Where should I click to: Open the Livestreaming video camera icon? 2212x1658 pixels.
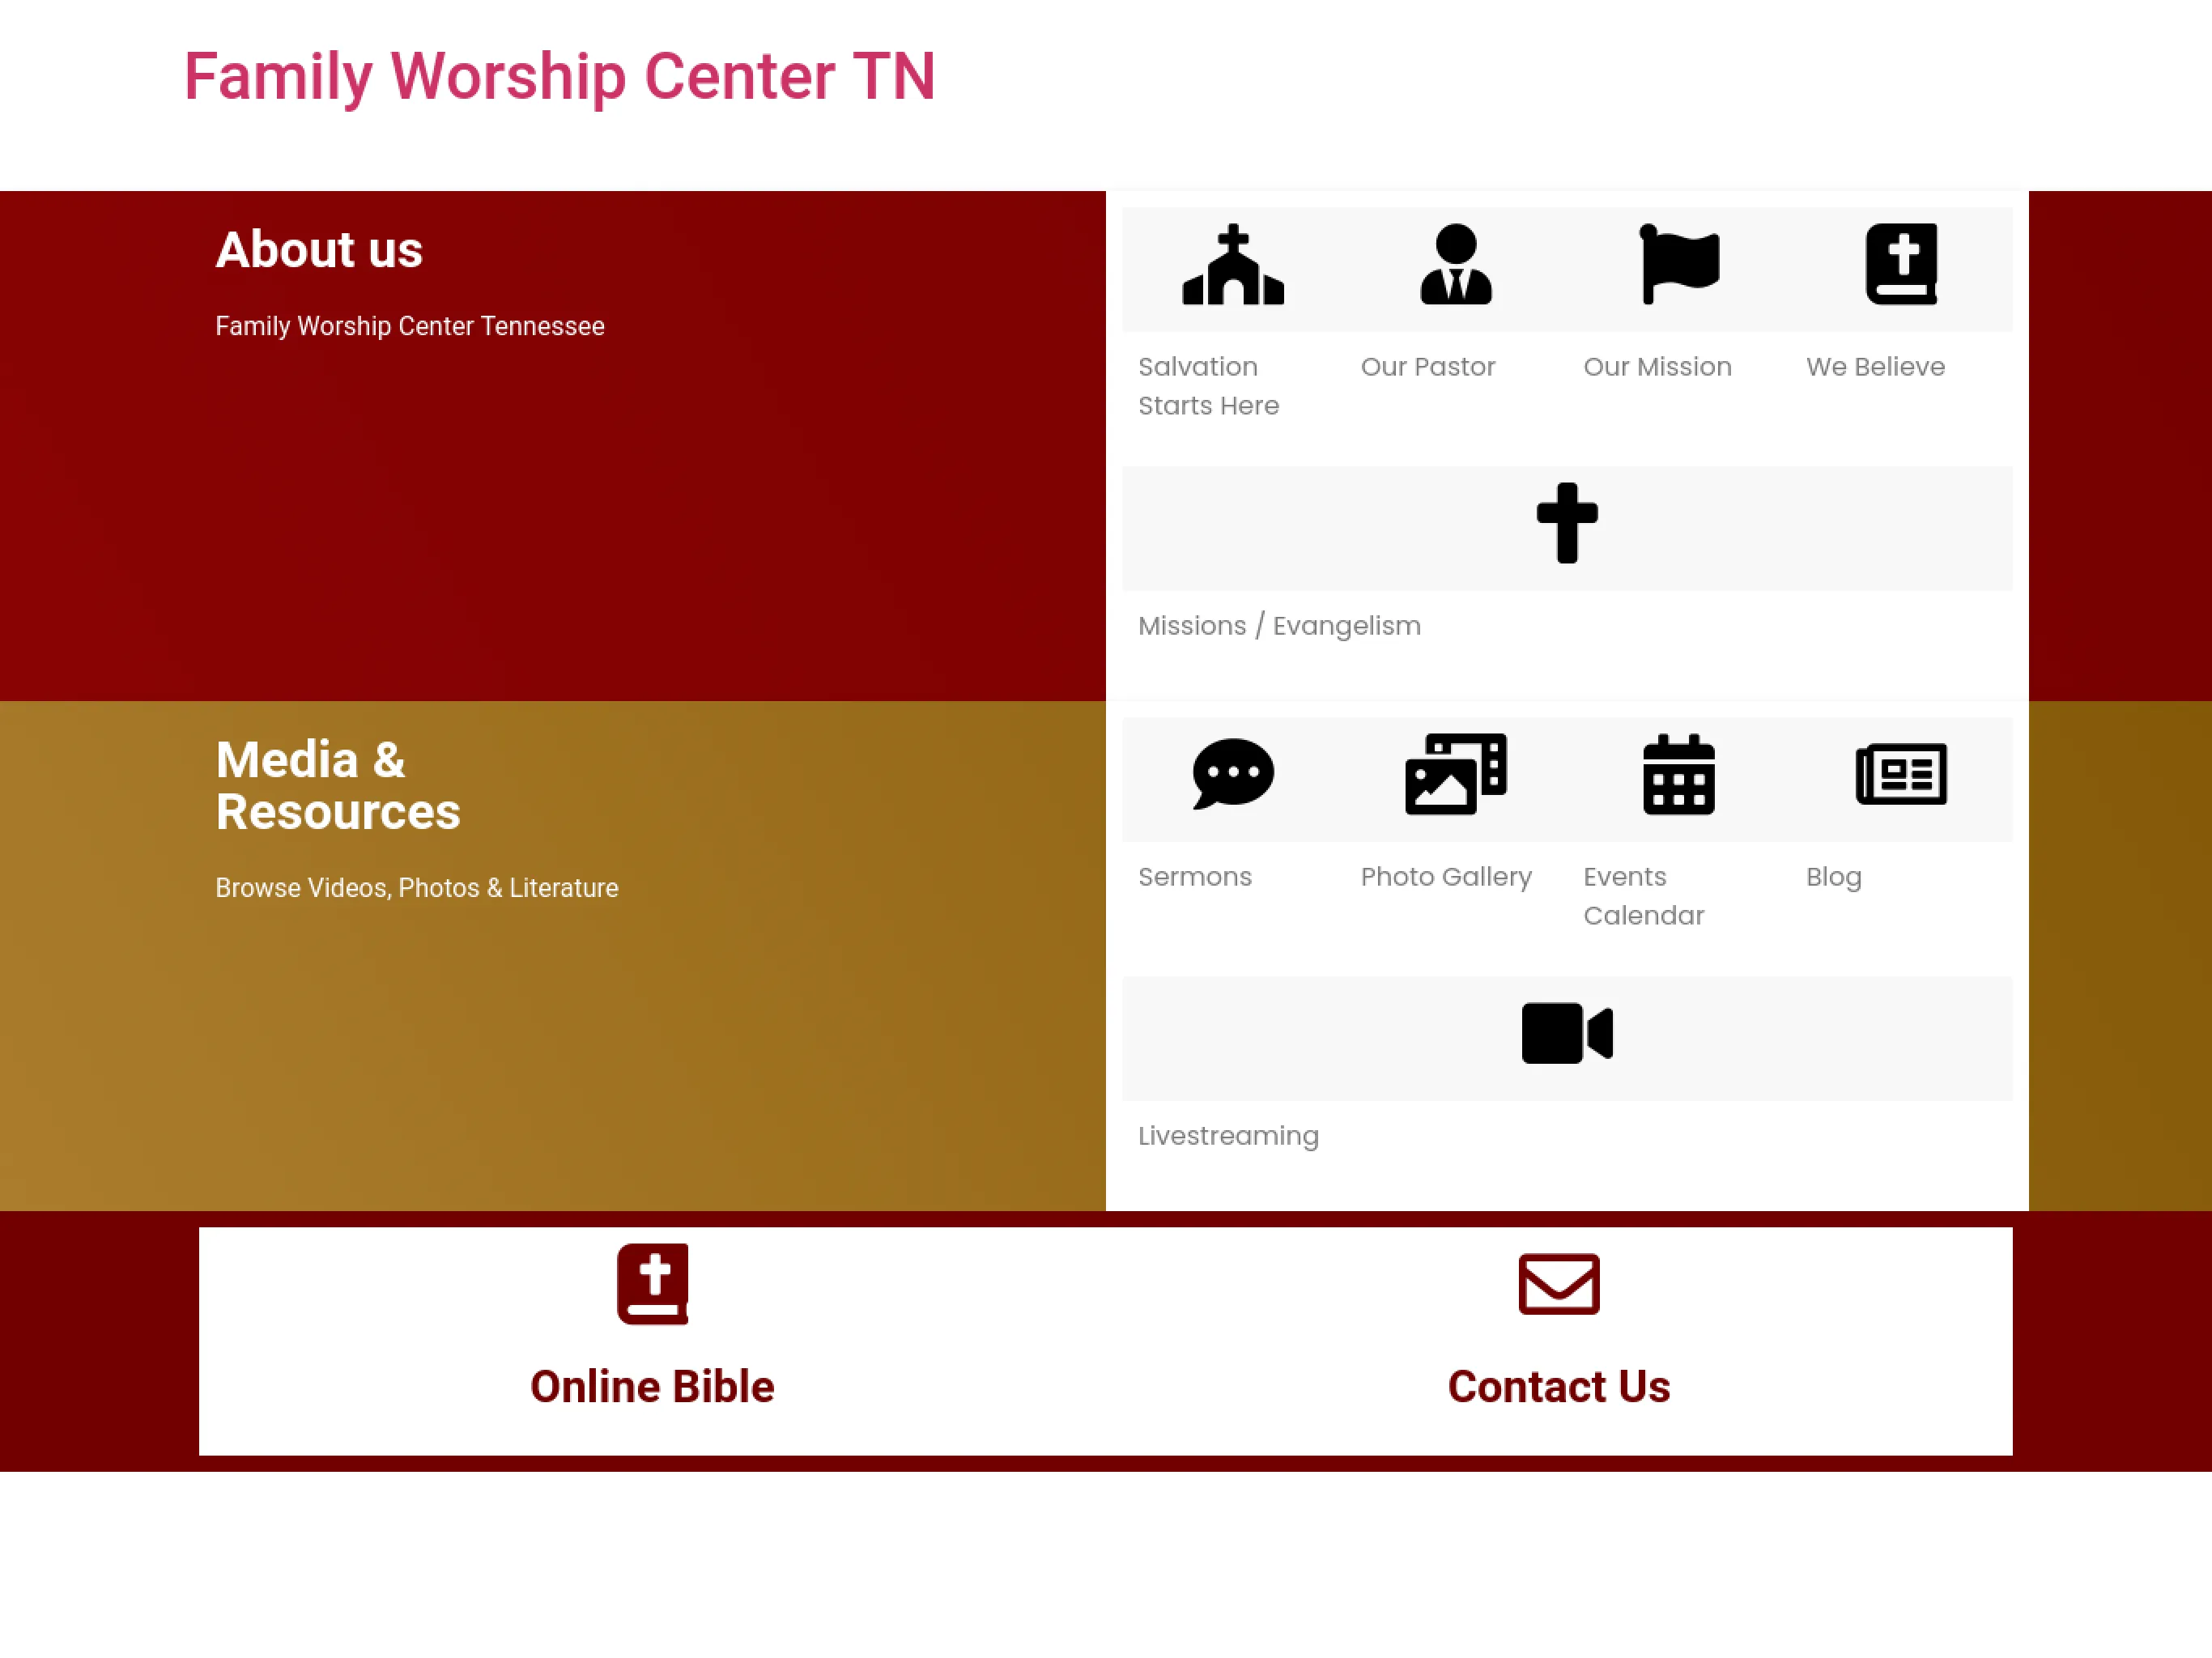click(1566, 1031)
